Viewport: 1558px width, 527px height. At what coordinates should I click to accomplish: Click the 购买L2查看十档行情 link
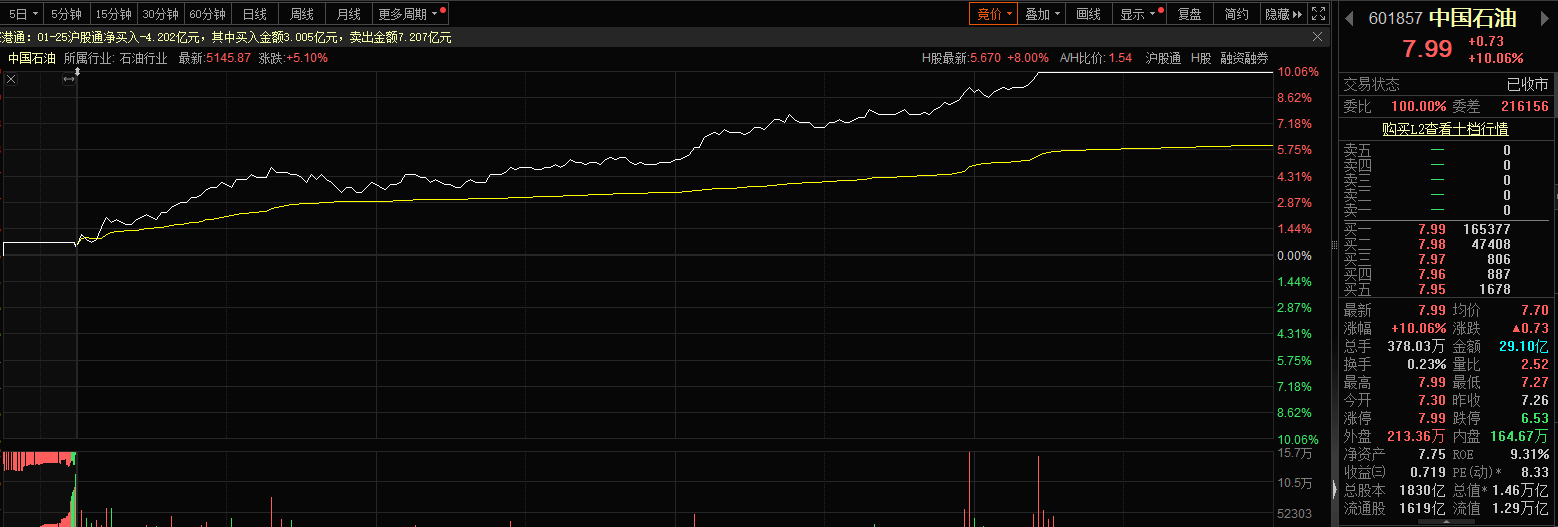pos(1445,129)
